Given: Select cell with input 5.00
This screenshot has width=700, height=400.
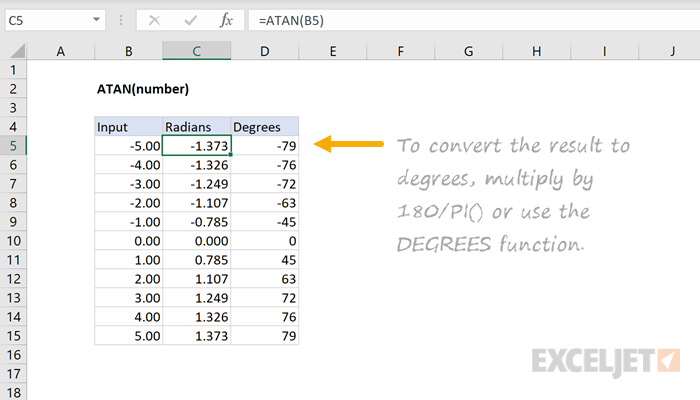Looking at the screenshot, I should (129, 335).
